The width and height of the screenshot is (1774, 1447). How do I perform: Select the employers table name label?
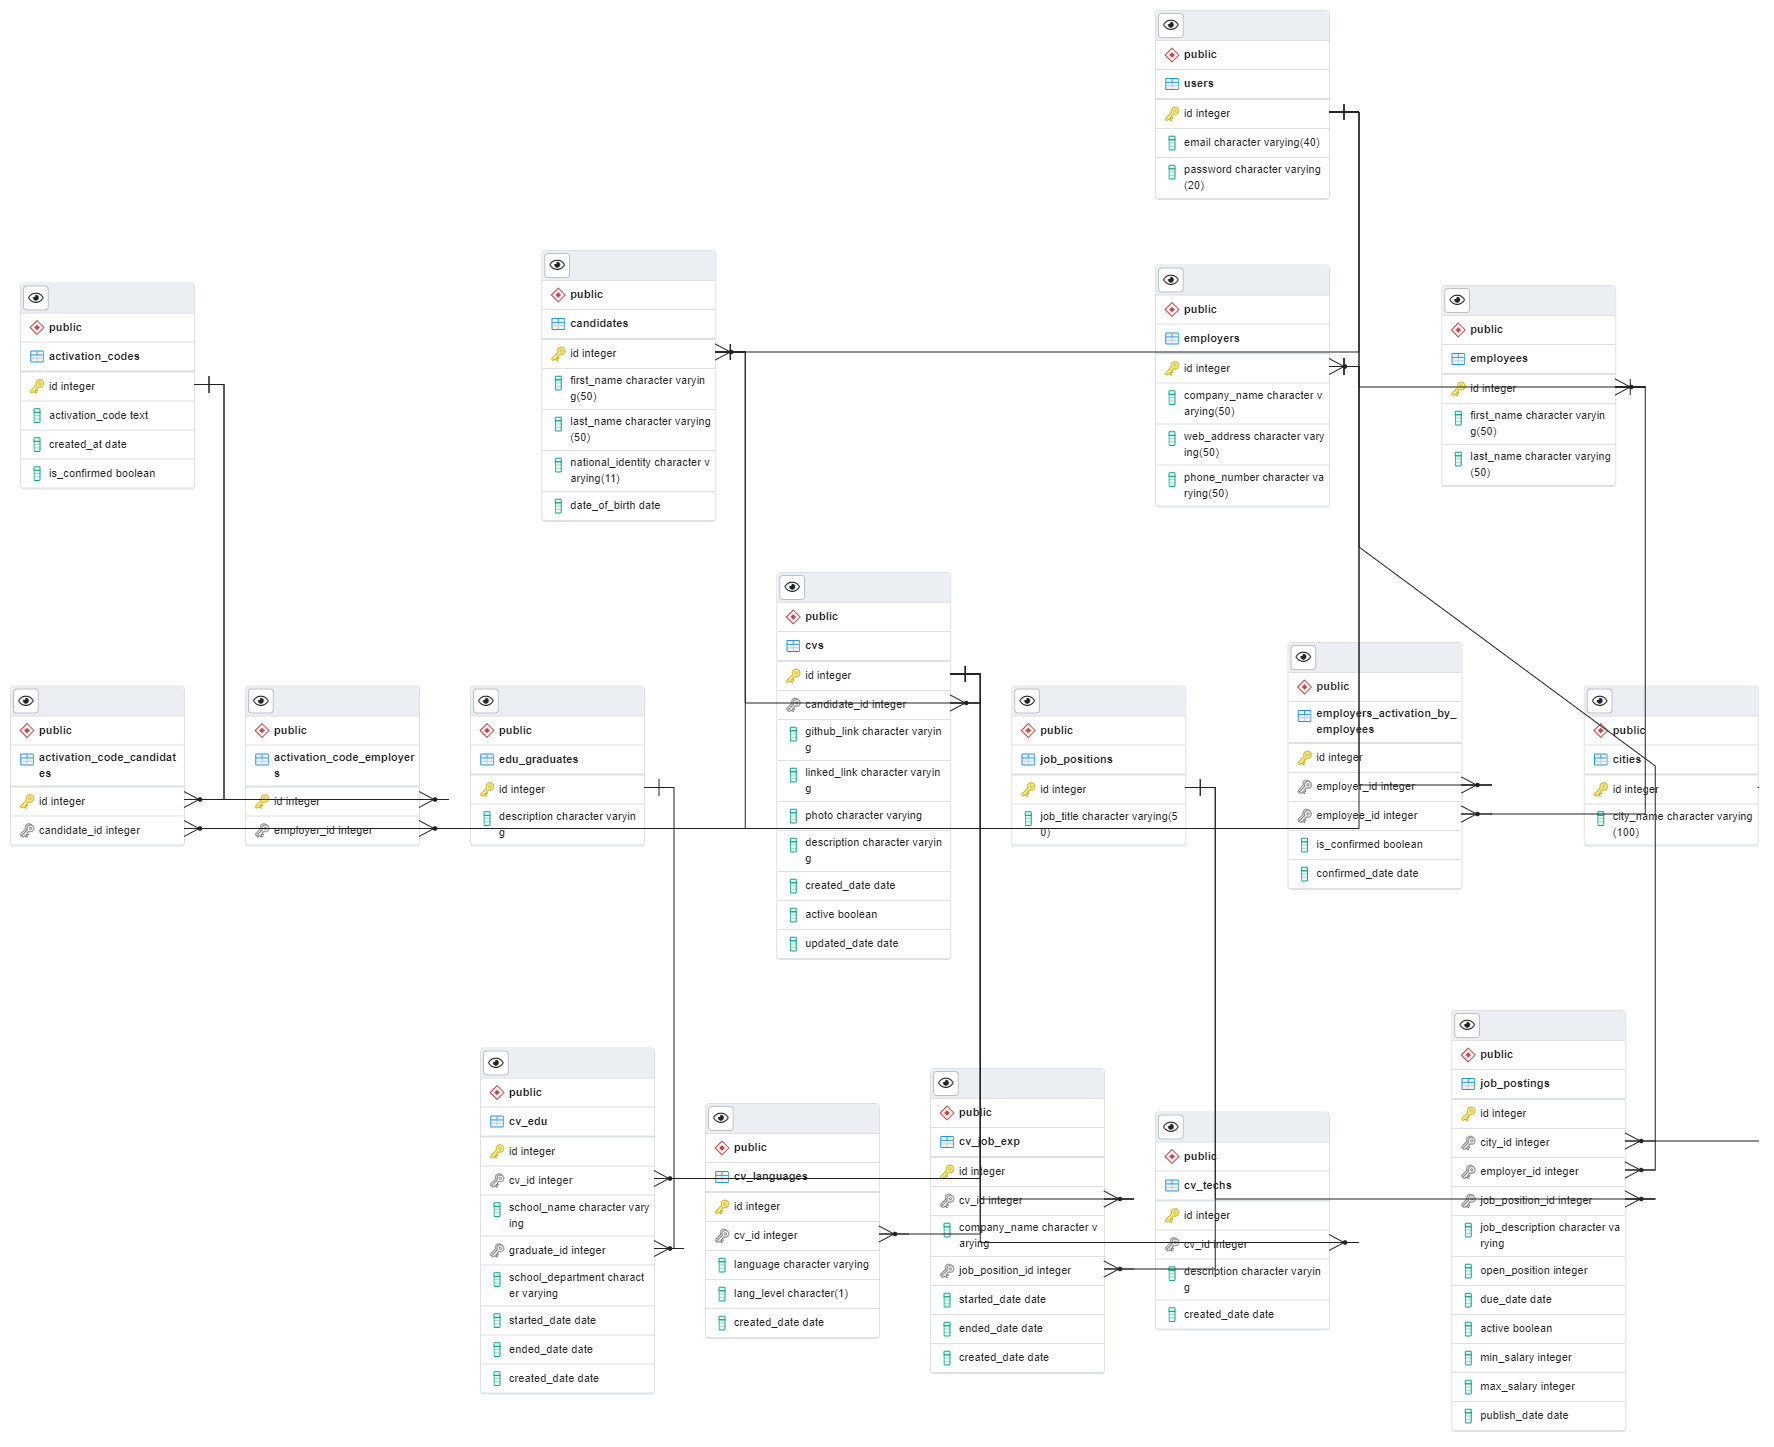(1209, 338)
